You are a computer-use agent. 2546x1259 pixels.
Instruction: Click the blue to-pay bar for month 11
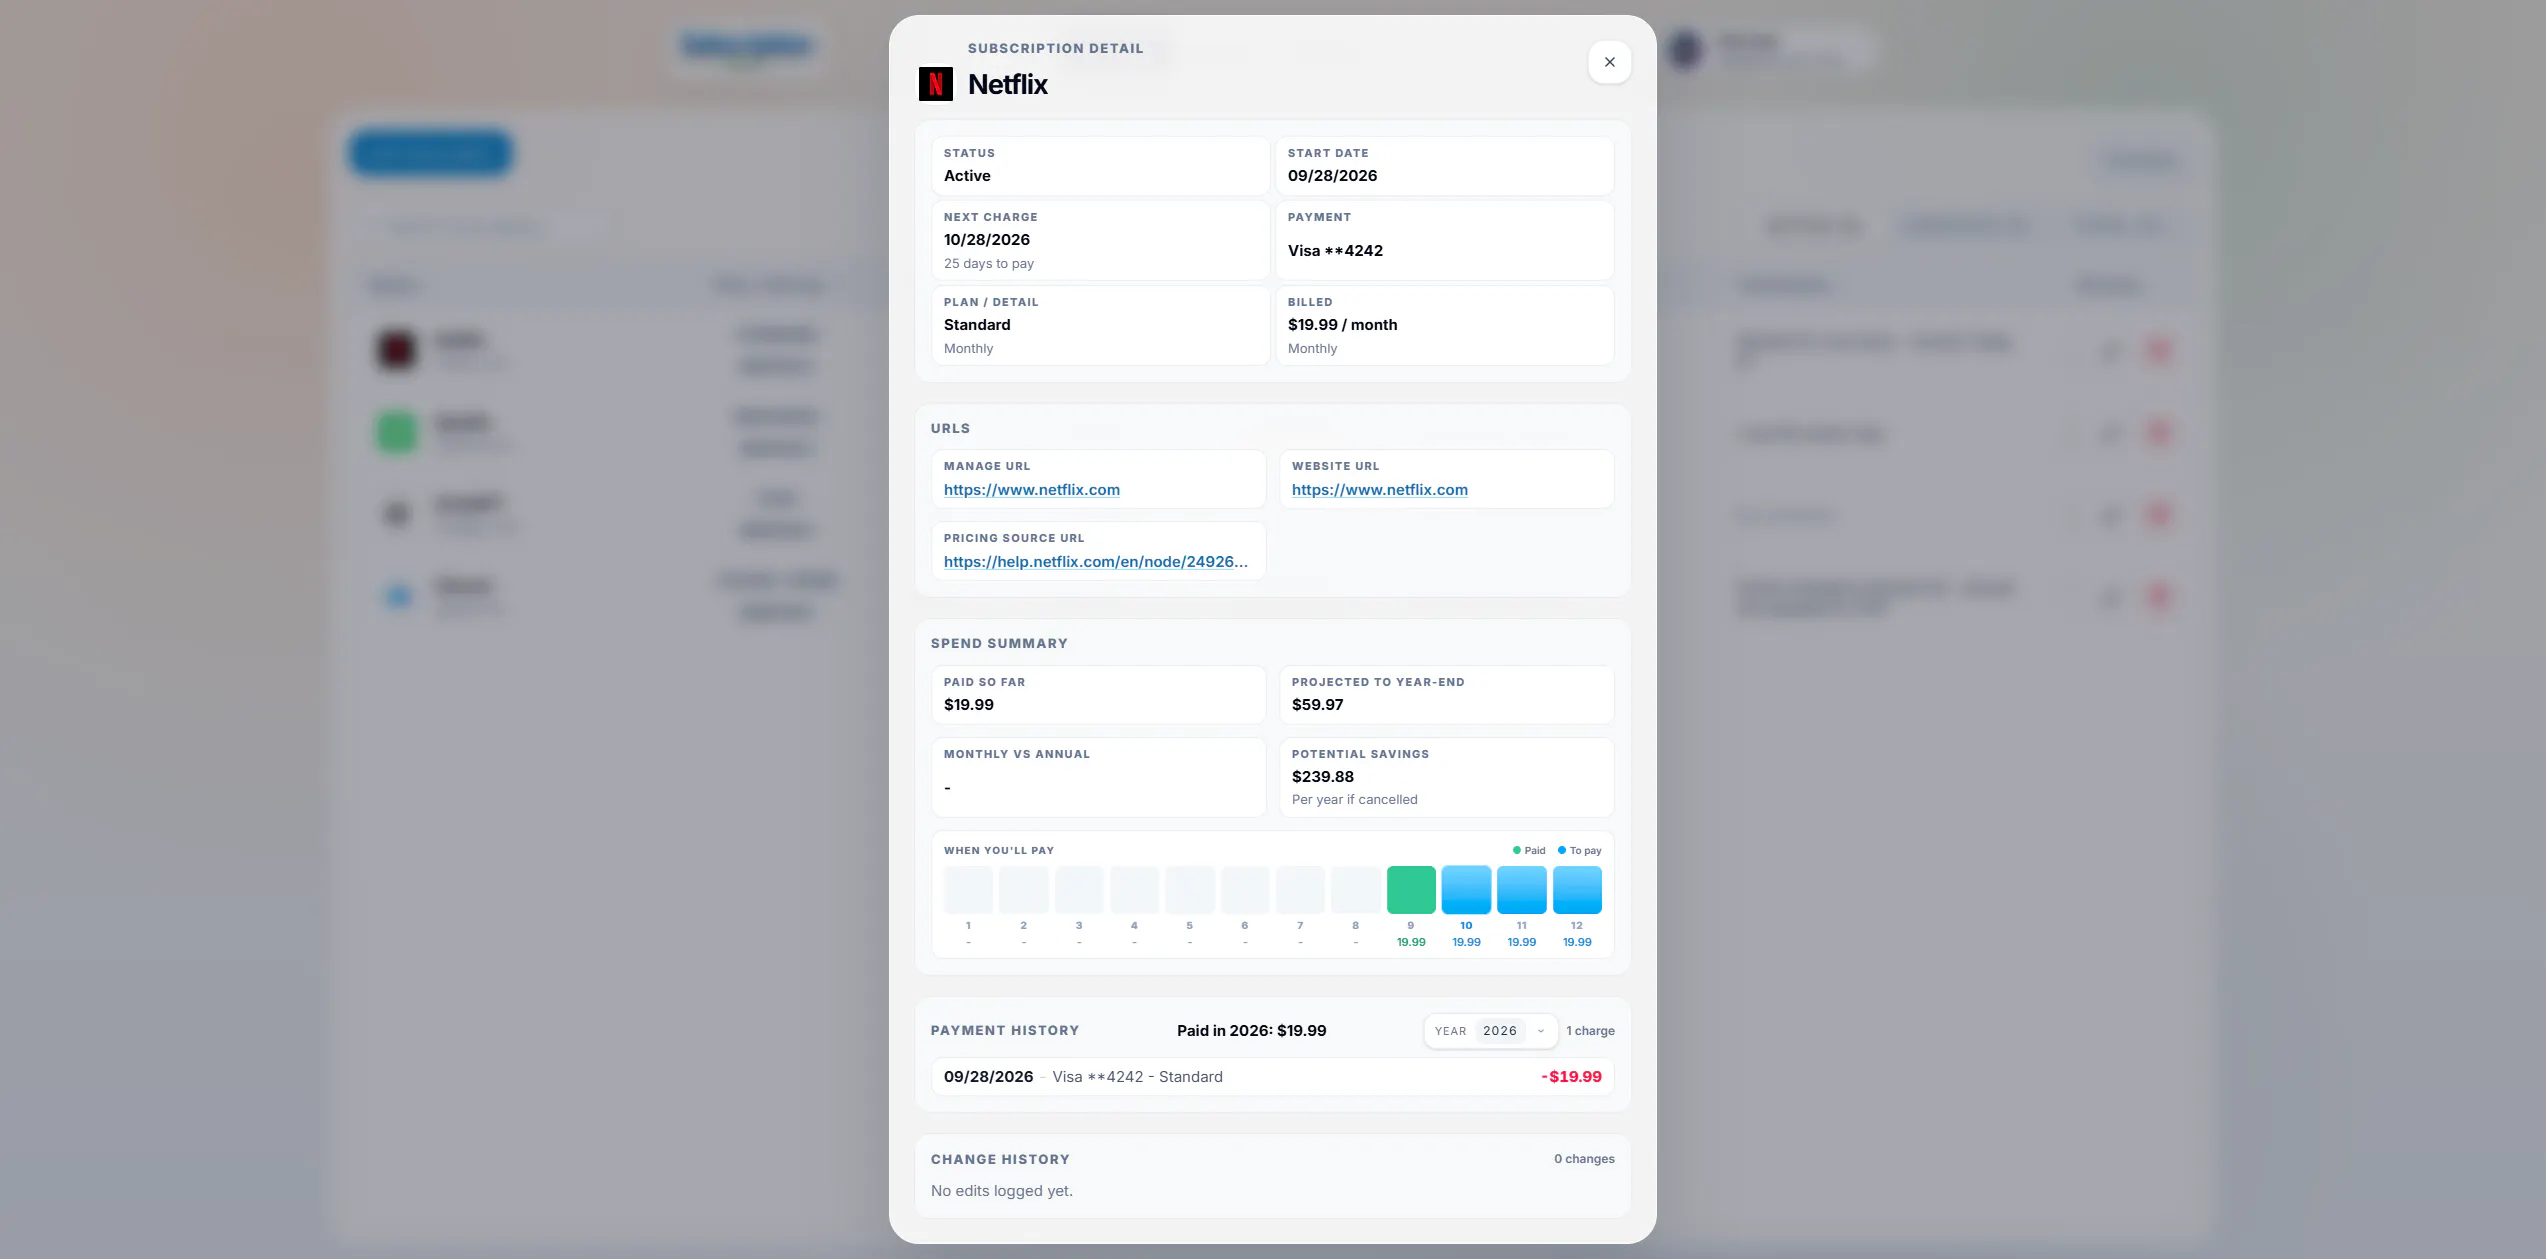point(1521,890)
